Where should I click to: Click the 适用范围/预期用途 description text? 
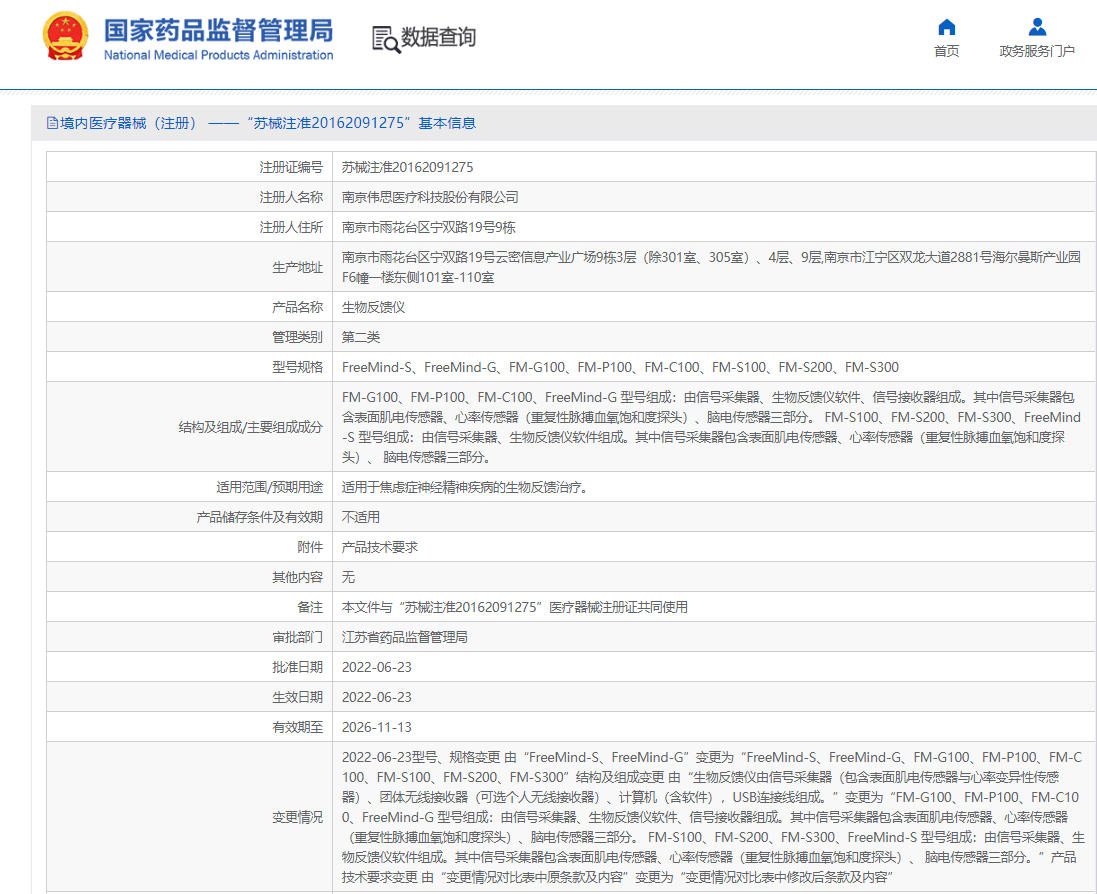coord(463,487)
